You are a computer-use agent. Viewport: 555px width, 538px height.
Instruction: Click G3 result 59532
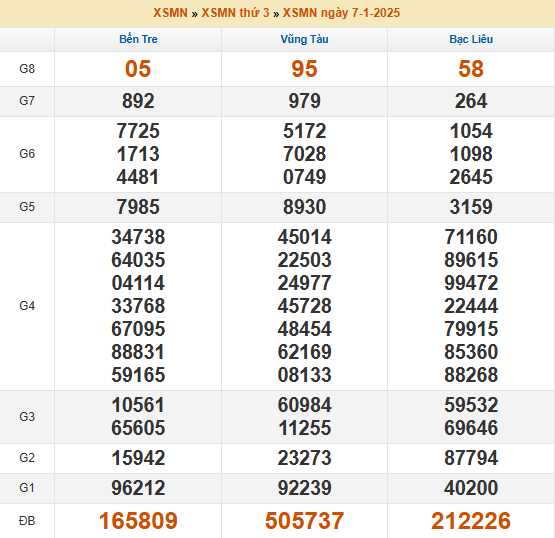pyautogui.click(x=471, y=405)
